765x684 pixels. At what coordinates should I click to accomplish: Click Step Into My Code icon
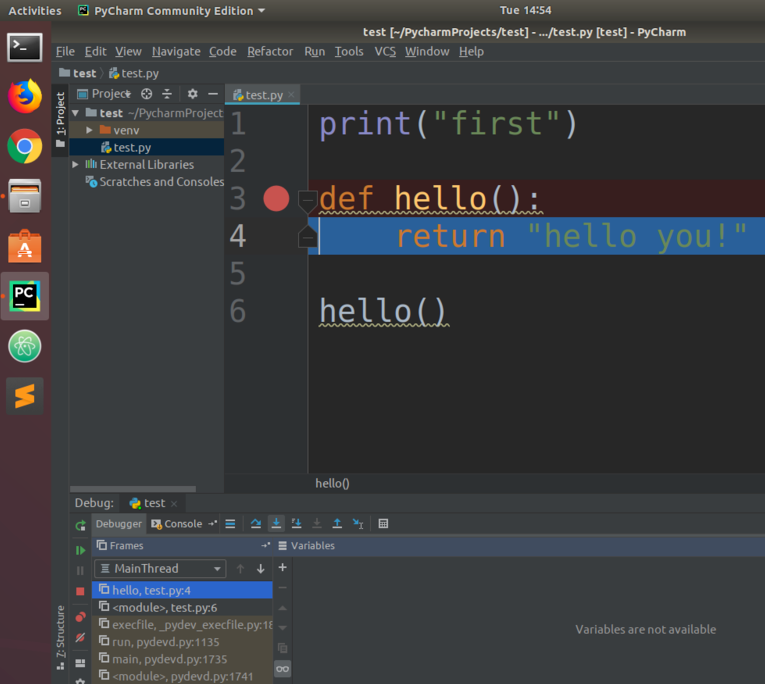296,524
